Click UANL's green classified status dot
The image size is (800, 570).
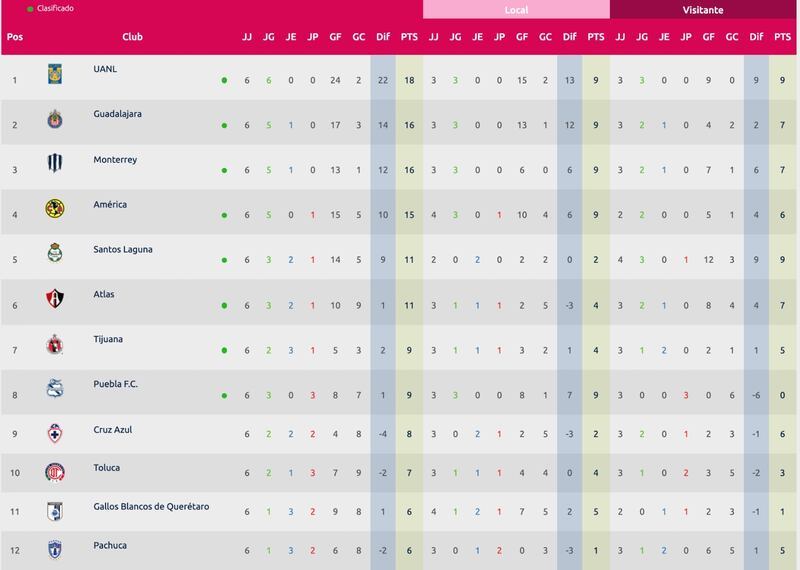(224, 80)
